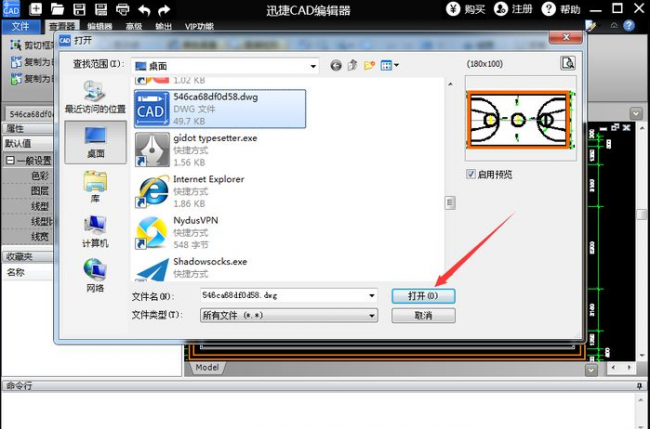Select 库 in places sidebar
The width and height of the screenshot is (650, 429).
pyautogui.click(x=95, y=187)
